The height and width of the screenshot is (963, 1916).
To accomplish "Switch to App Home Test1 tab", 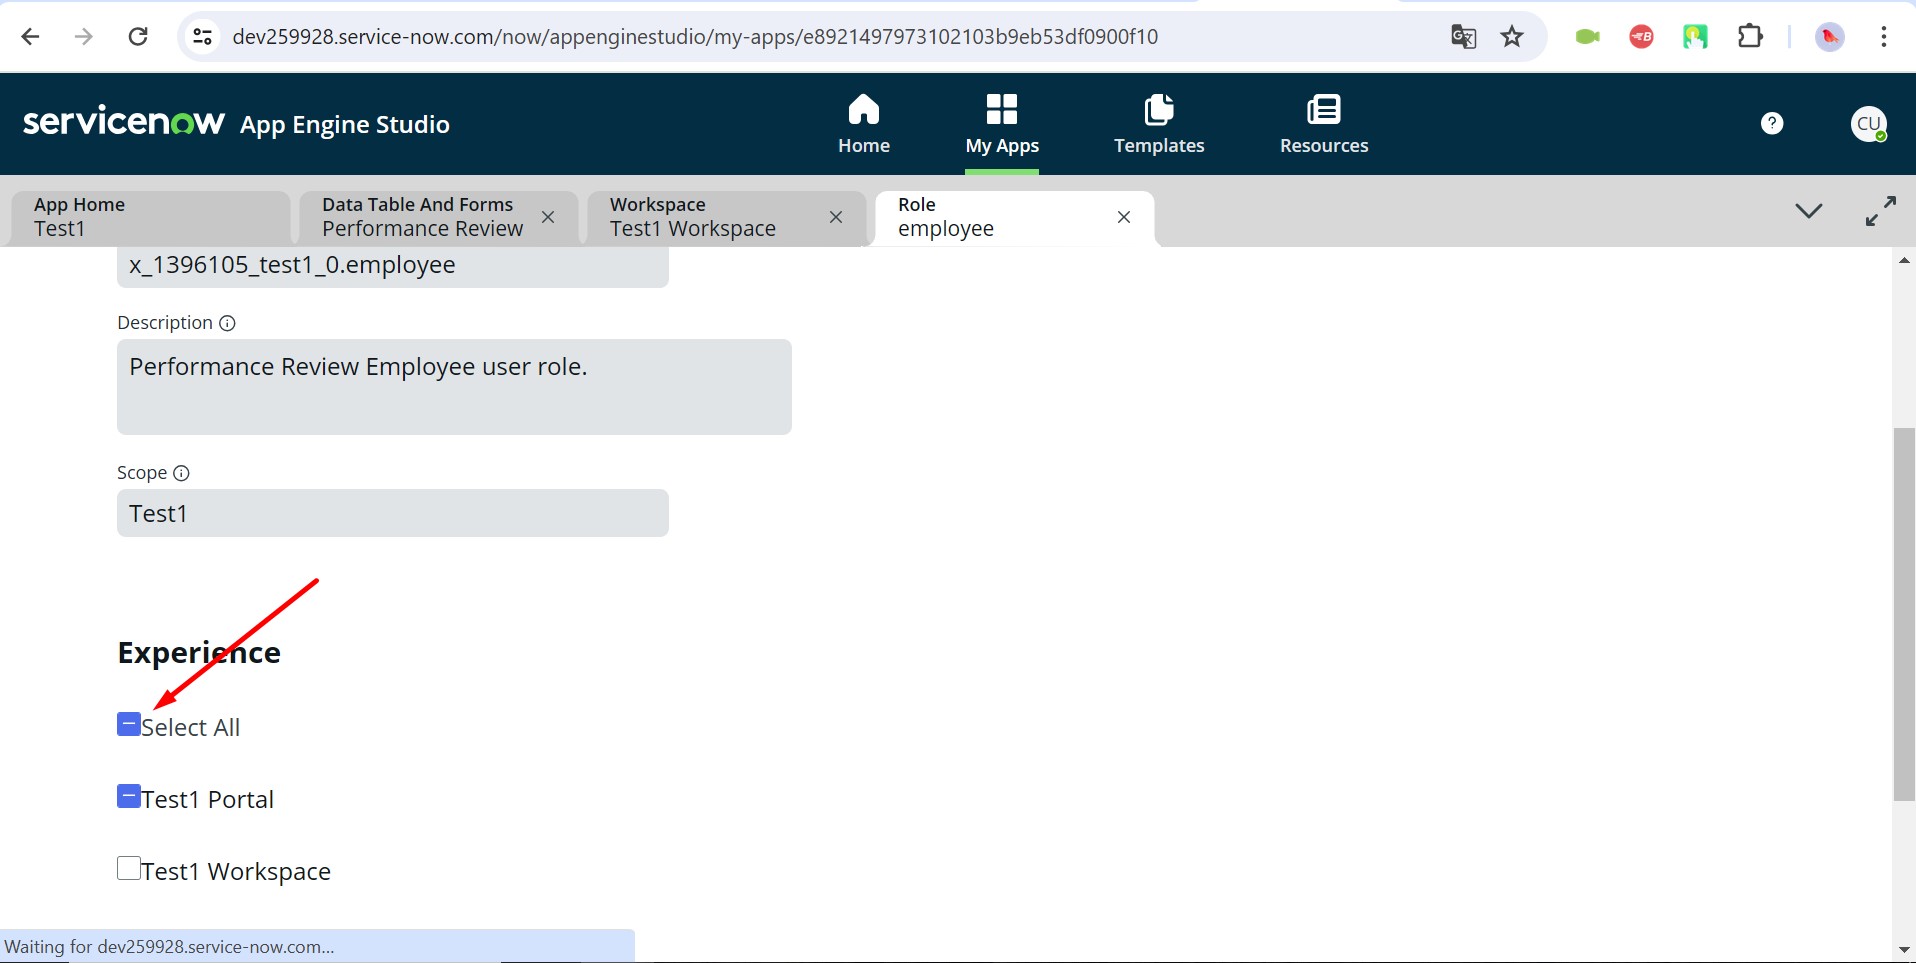I will [150, 217].
